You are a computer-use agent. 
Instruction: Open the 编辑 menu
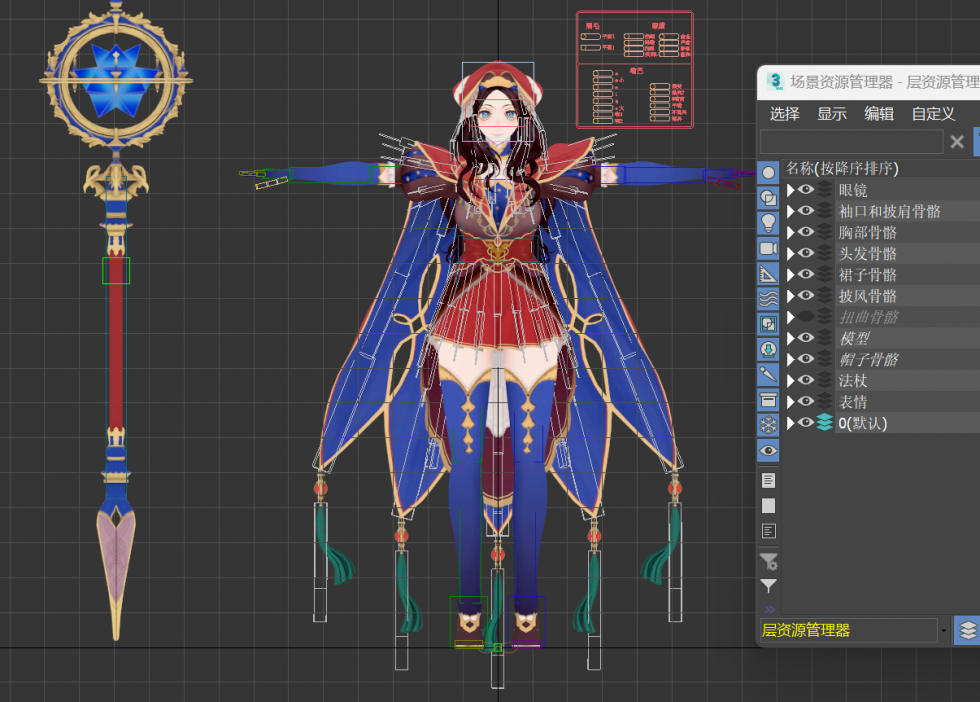[x=879, y=114]
